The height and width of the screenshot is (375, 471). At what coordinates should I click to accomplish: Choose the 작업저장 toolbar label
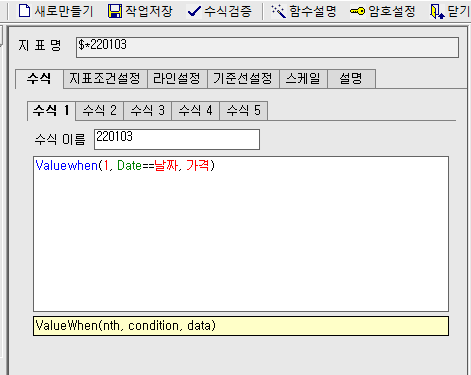pyautogui.click(x=149, y=11)
